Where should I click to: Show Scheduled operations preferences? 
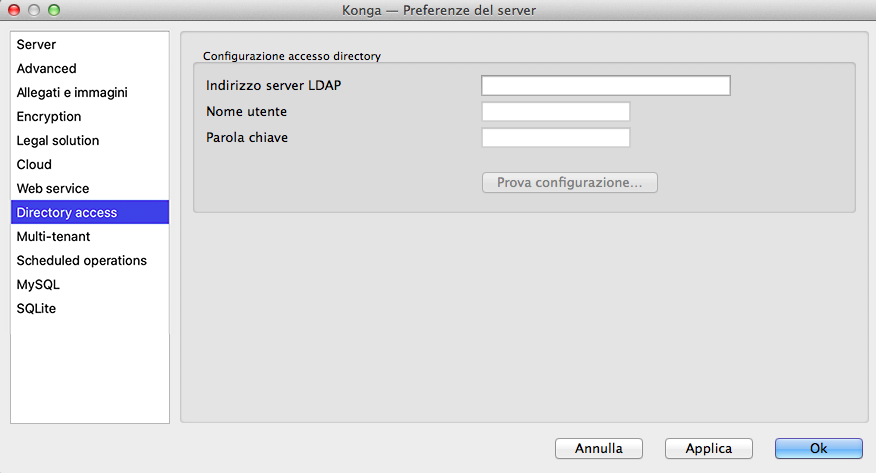tap(82, 261)
